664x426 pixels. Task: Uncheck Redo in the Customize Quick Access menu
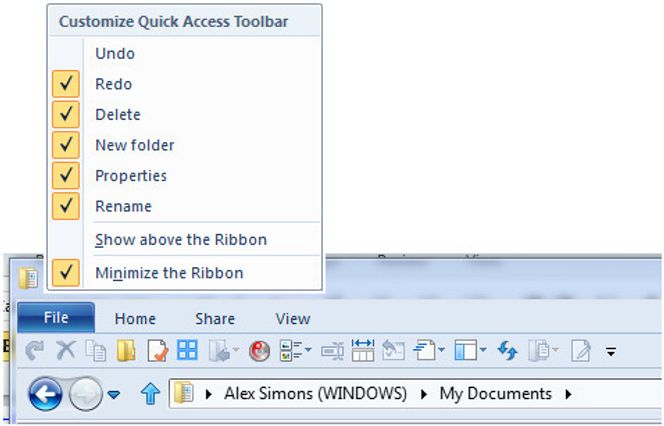(185, 84)
